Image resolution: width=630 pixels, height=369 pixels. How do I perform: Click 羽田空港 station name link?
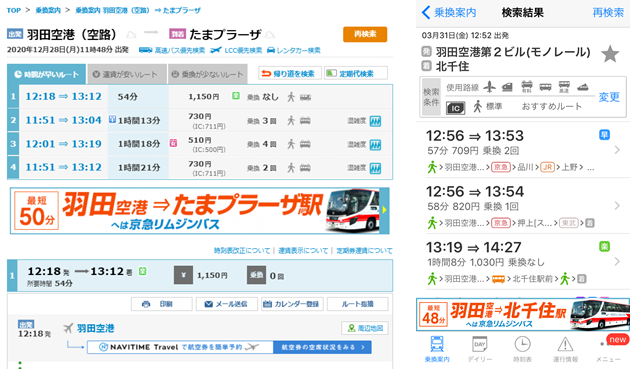point(96,328)
